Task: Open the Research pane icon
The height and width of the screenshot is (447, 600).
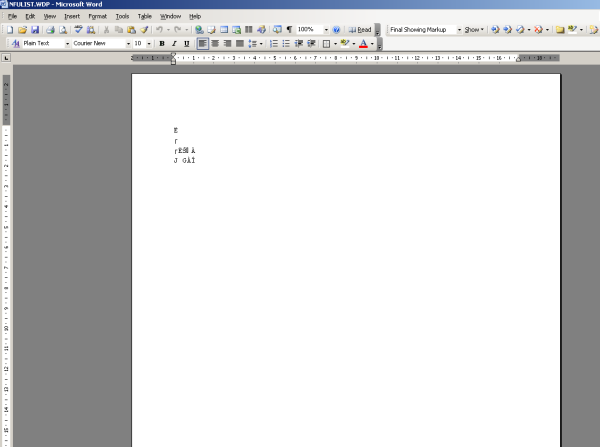Action: 91,29
